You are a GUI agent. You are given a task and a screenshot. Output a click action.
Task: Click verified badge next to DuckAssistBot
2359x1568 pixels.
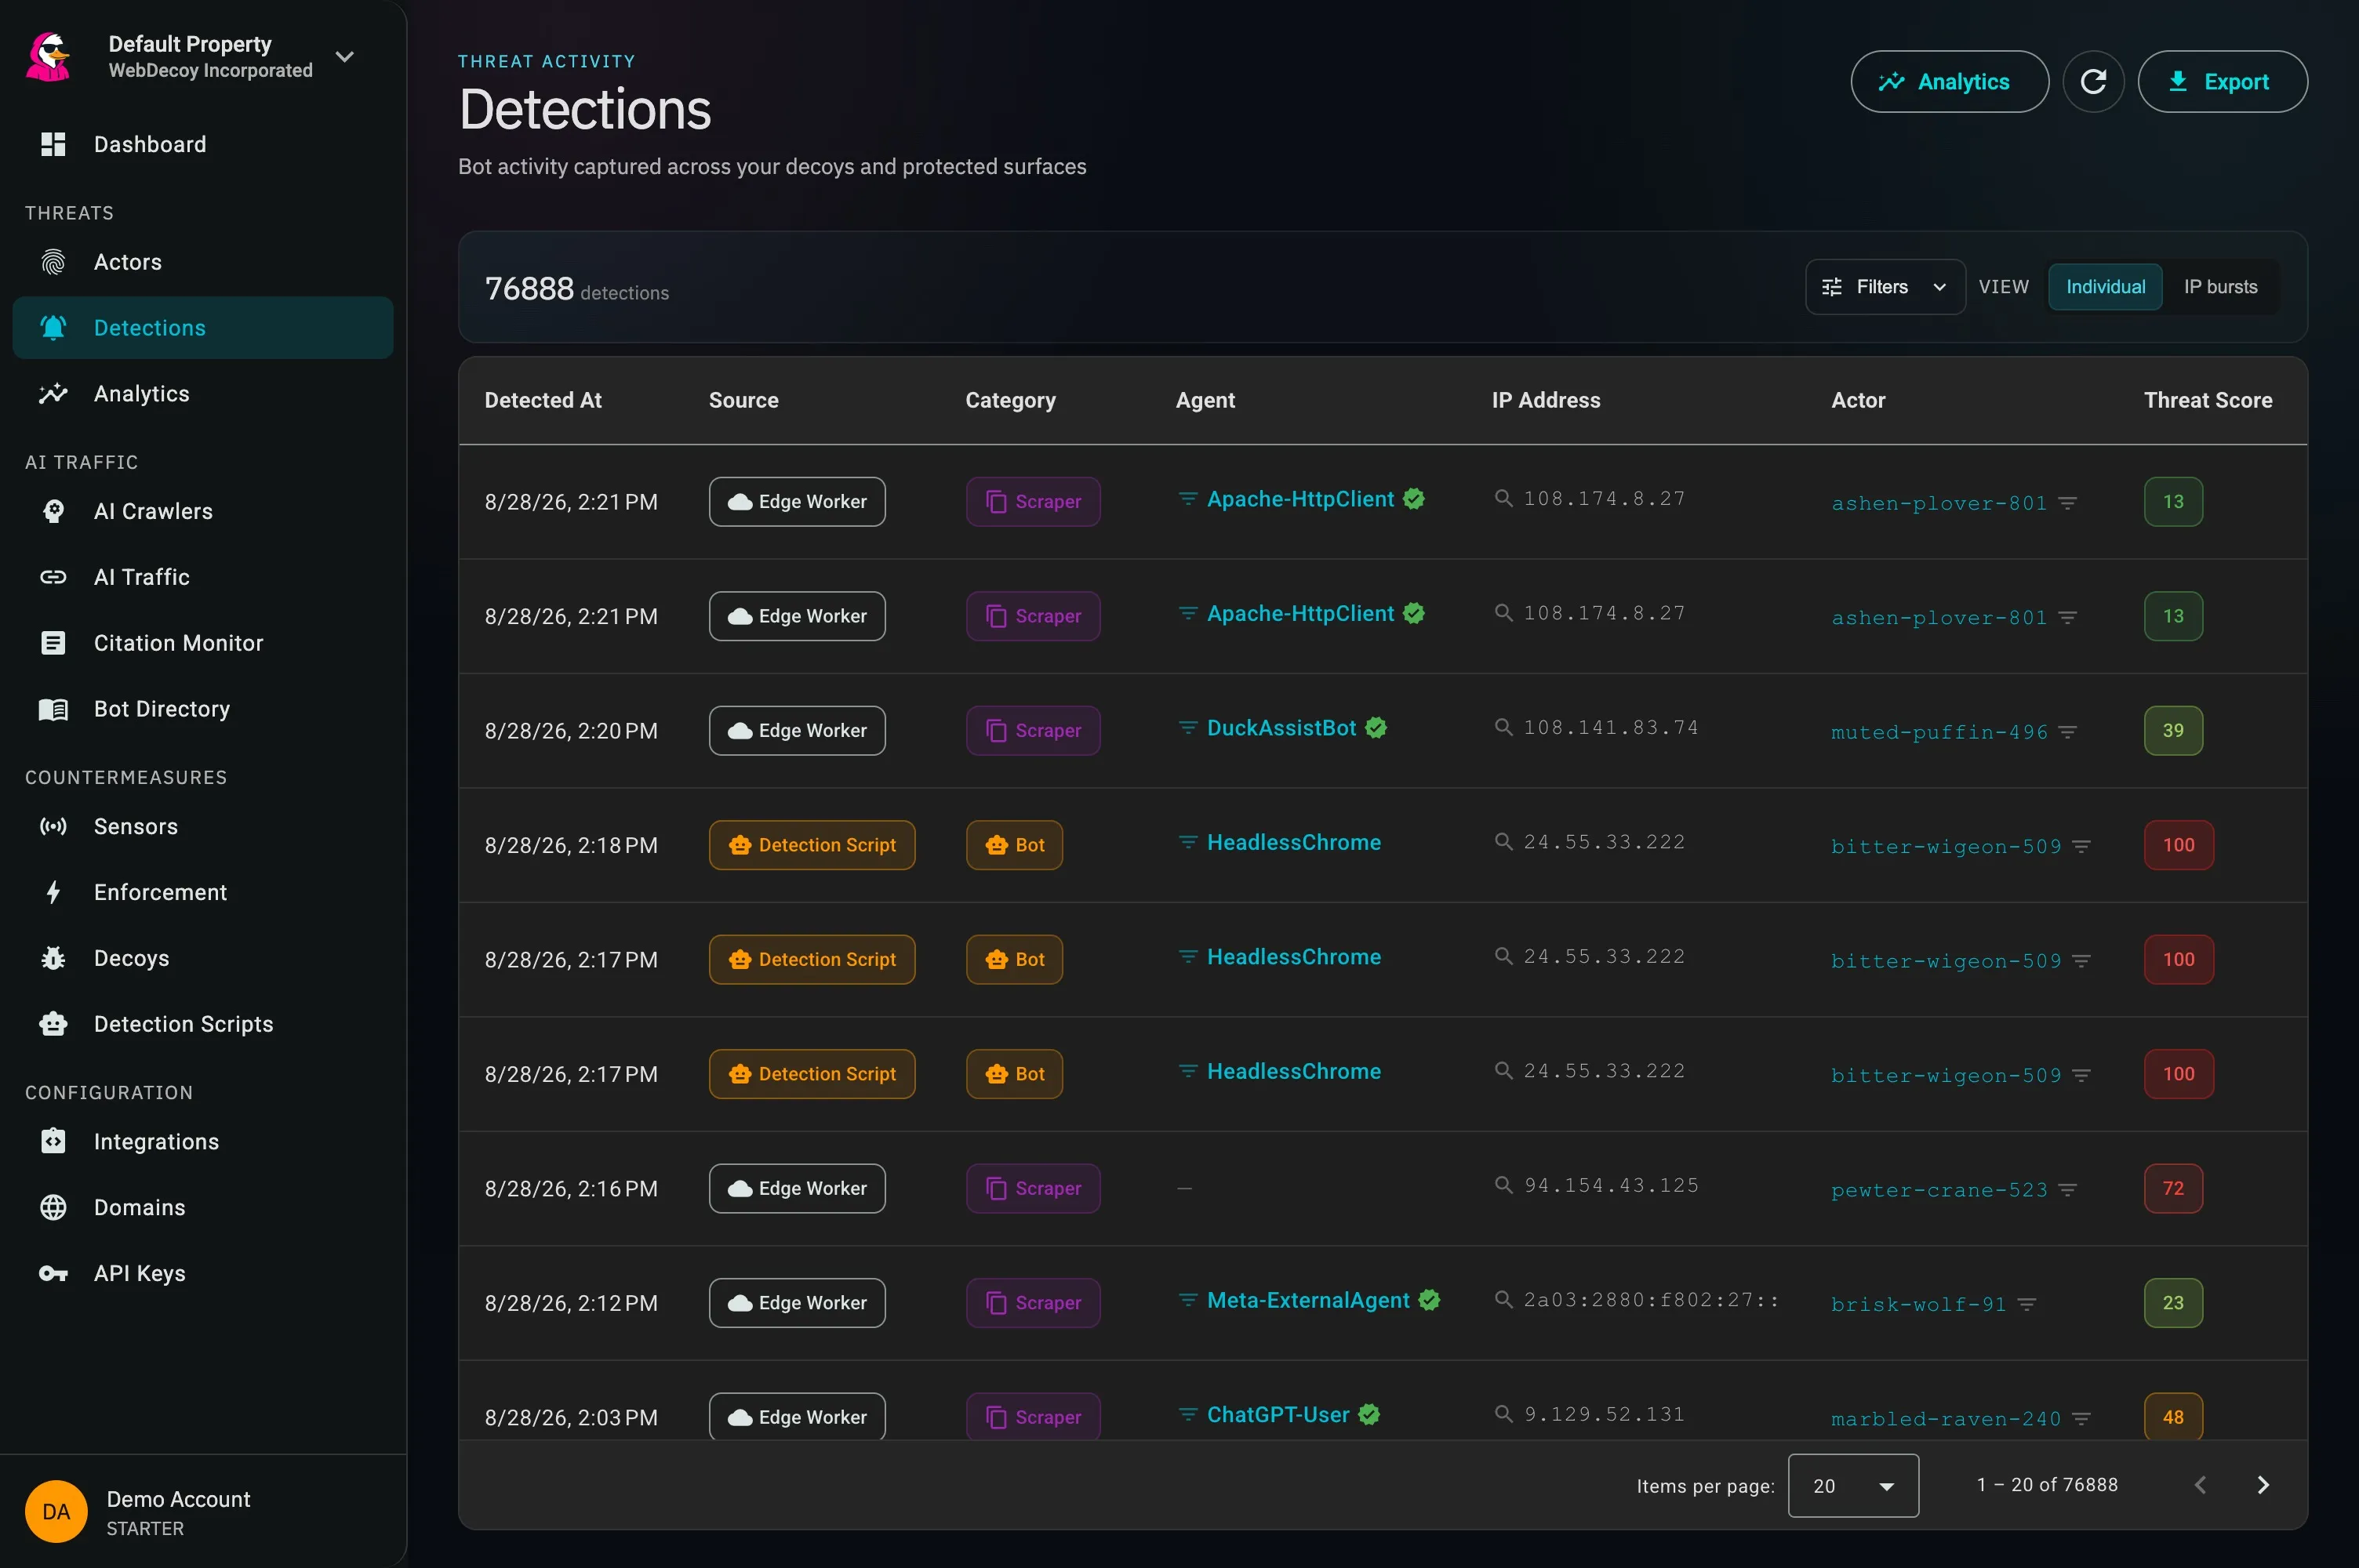1376,728
